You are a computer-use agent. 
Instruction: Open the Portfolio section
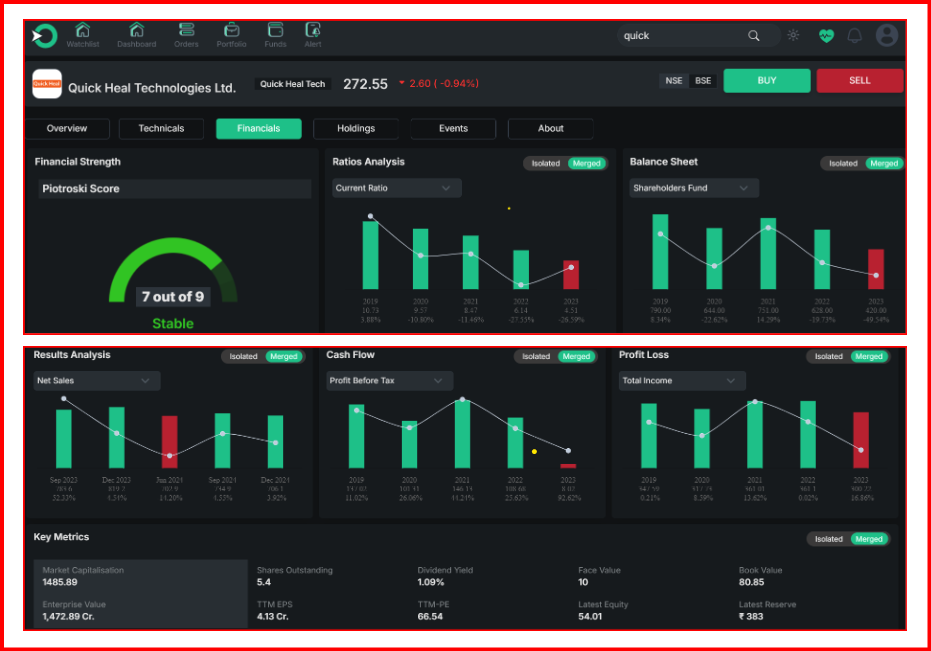[x=232, y=35]
